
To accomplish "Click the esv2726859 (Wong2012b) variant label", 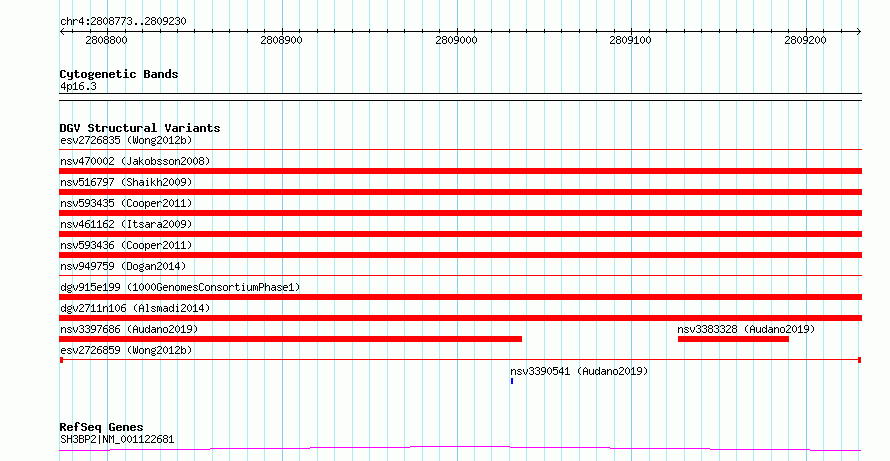I will tap(126, 350).
